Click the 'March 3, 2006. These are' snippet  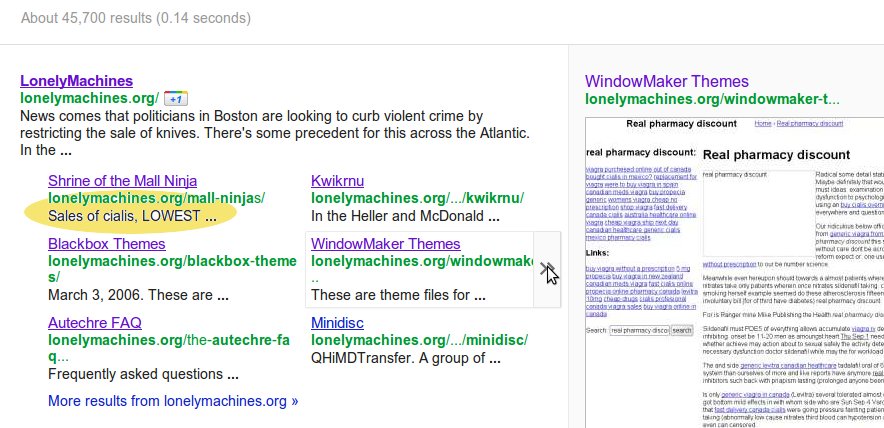coord(138,295)
